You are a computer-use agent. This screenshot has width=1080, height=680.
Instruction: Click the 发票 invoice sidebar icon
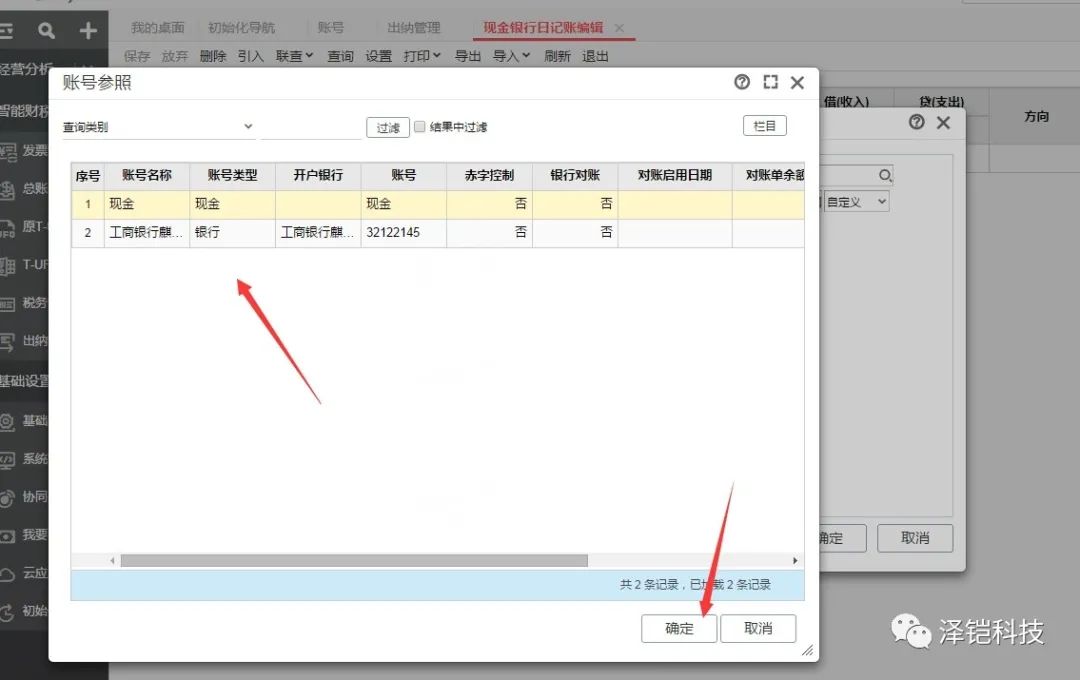pyautogui.click(x=9, y=151)
